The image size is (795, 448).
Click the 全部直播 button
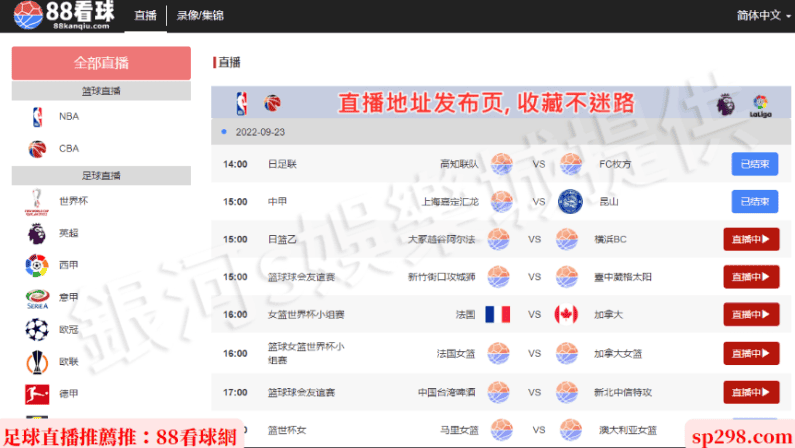tap(101, 63)
